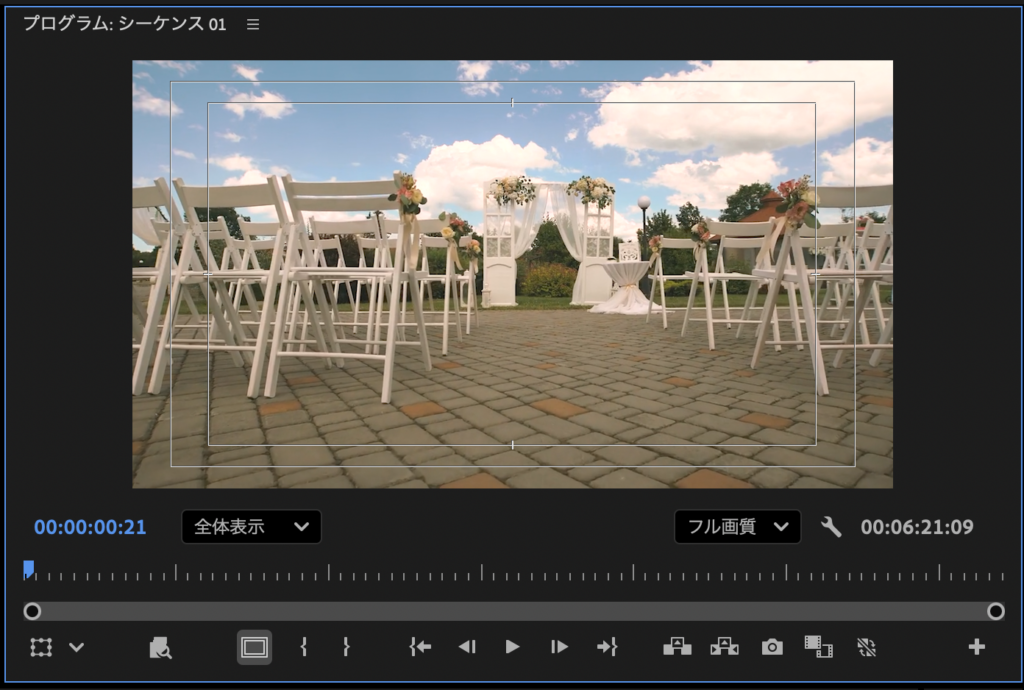The height and width of the screenshot is (690, 1024).
Task: Click the Mark Out brace button
Action: 346,647
